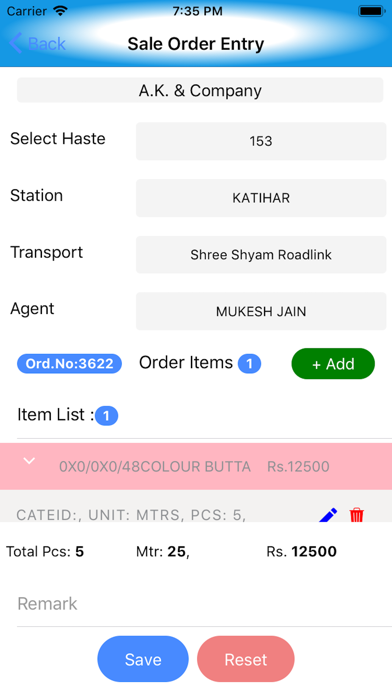
Task: Save the sale order
Action: 143,659
